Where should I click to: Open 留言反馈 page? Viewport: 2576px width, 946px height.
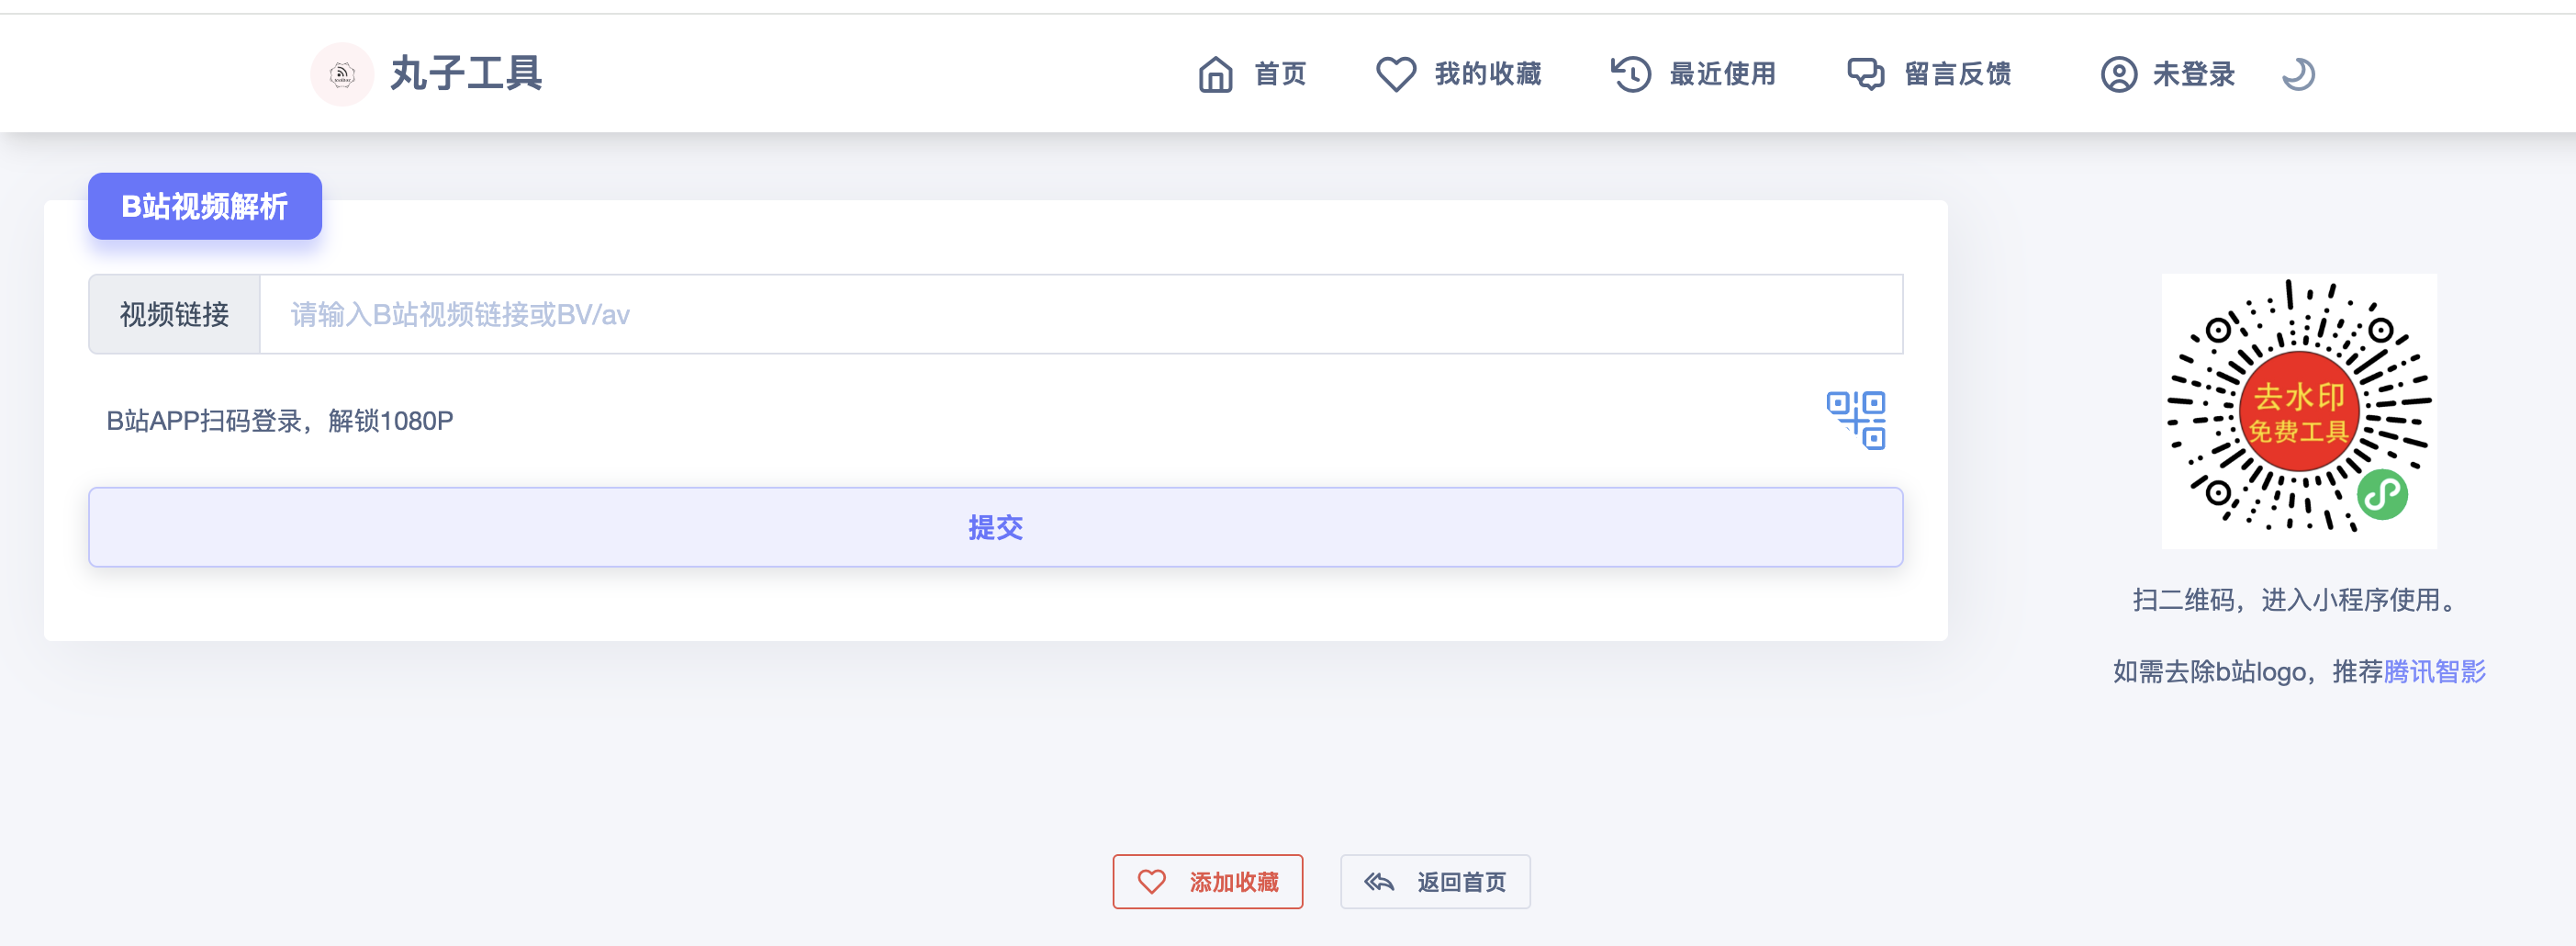click(1957, 74)
